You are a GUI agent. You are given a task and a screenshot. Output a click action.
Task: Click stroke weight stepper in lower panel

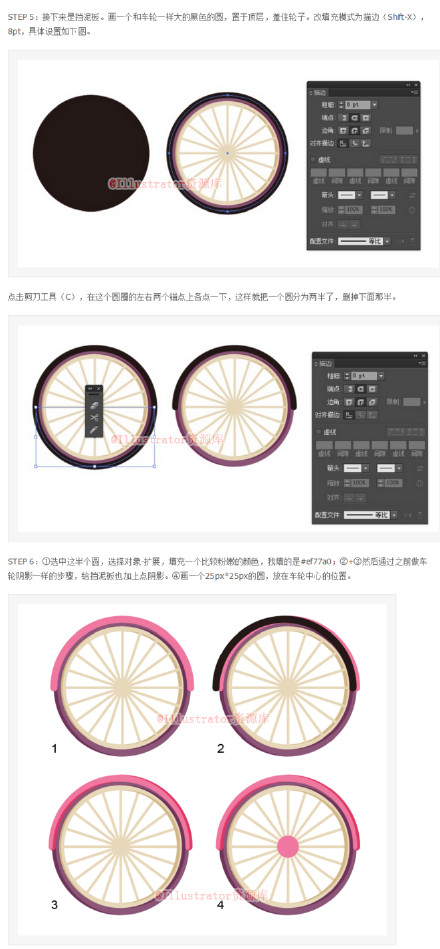tap(347, 376)
